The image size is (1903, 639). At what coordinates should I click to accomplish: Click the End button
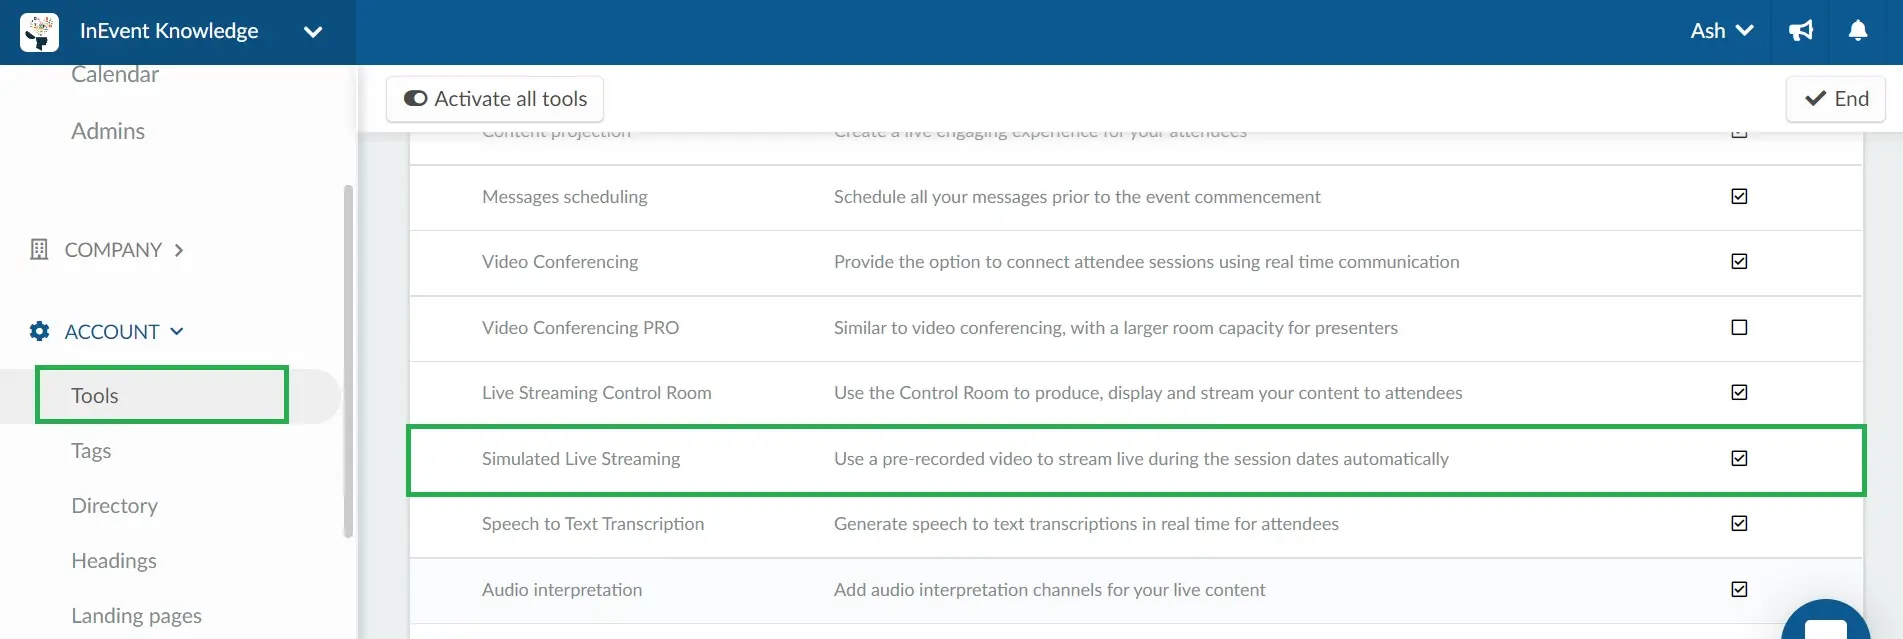(1836, 99)
